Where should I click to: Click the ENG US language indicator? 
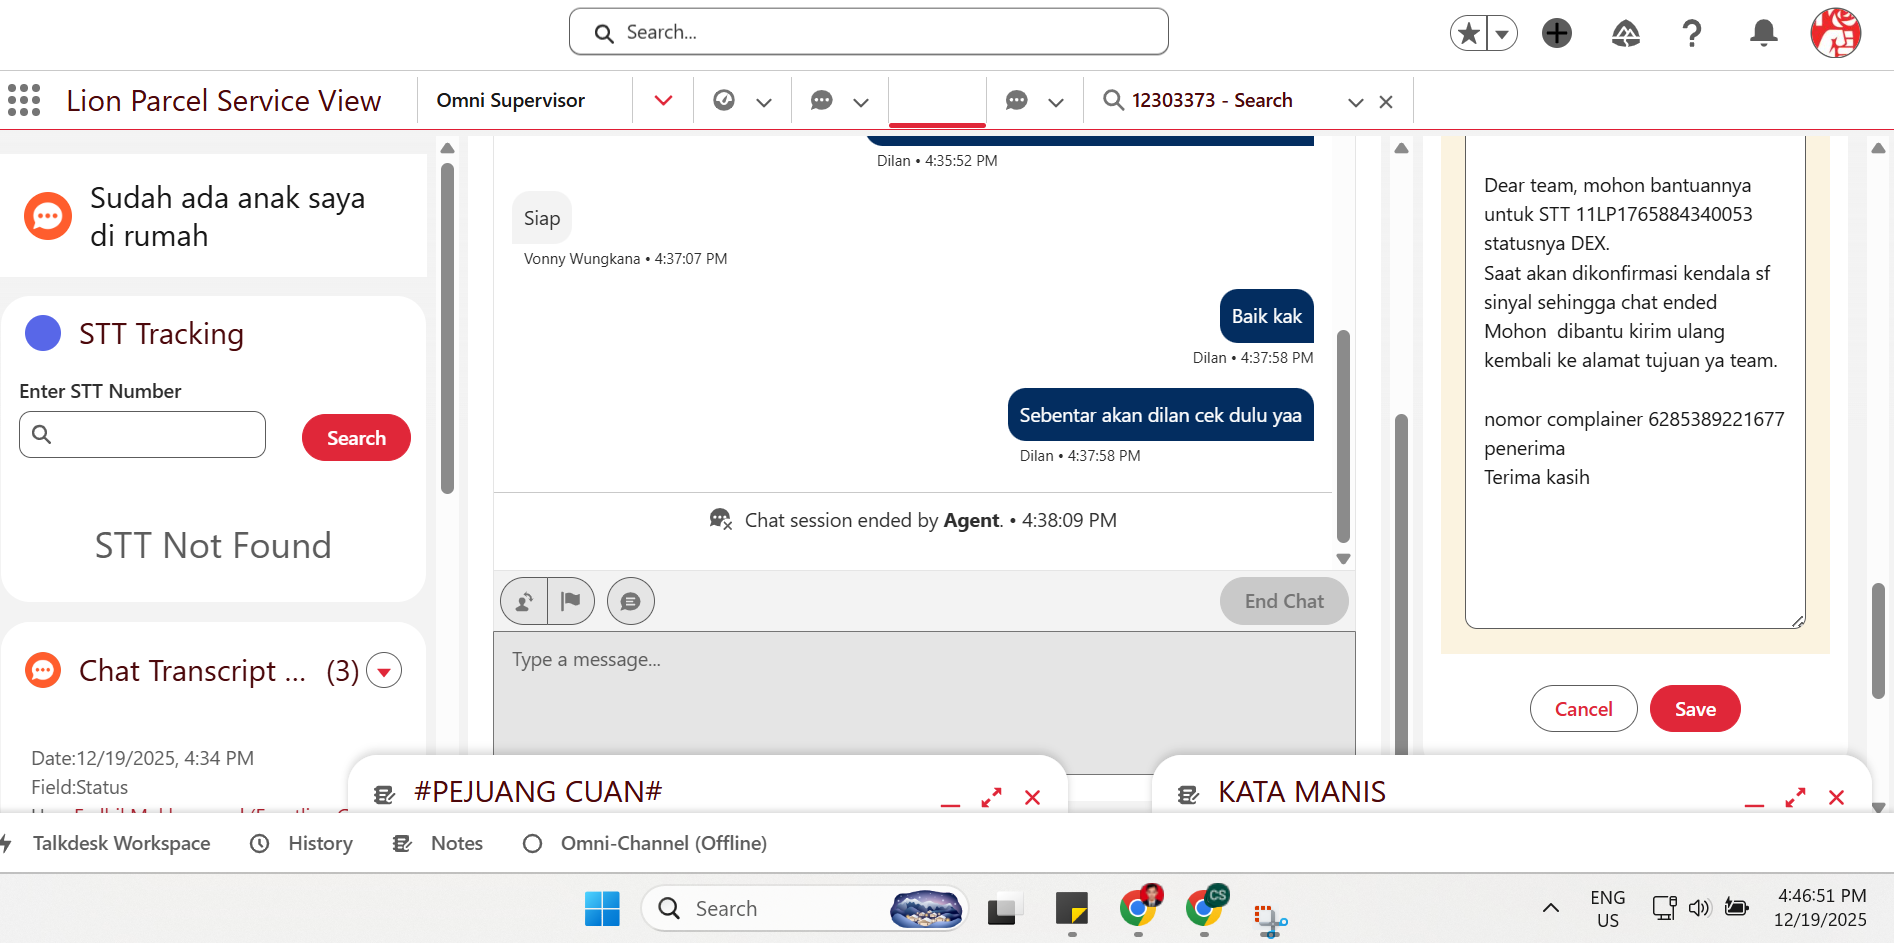tap(1608, 909)
